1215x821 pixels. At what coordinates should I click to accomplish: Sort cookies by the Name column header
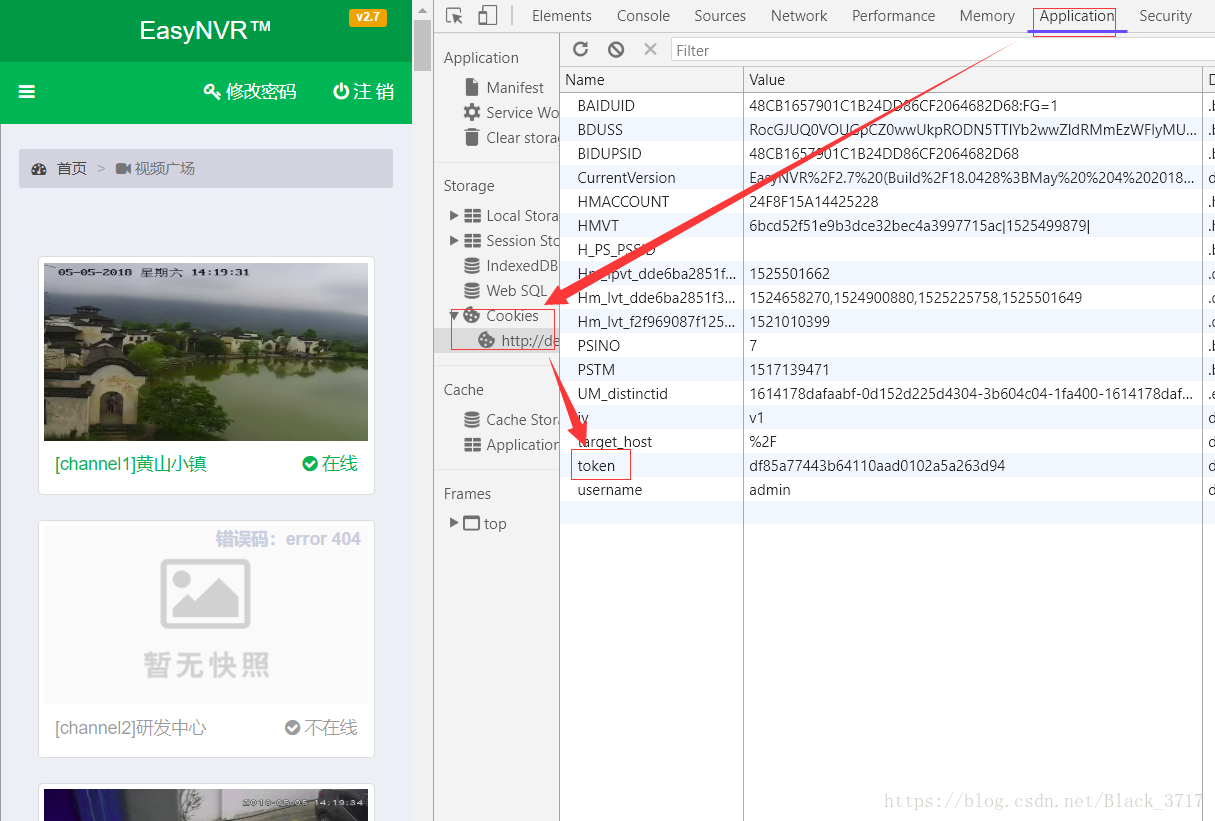tap(652, 80)
